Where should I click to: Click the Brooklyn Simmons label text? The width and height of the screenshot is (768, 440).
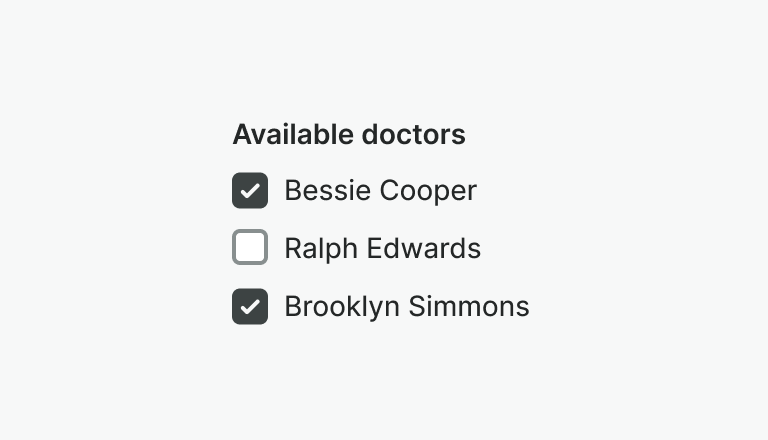(x=406, y=306)
